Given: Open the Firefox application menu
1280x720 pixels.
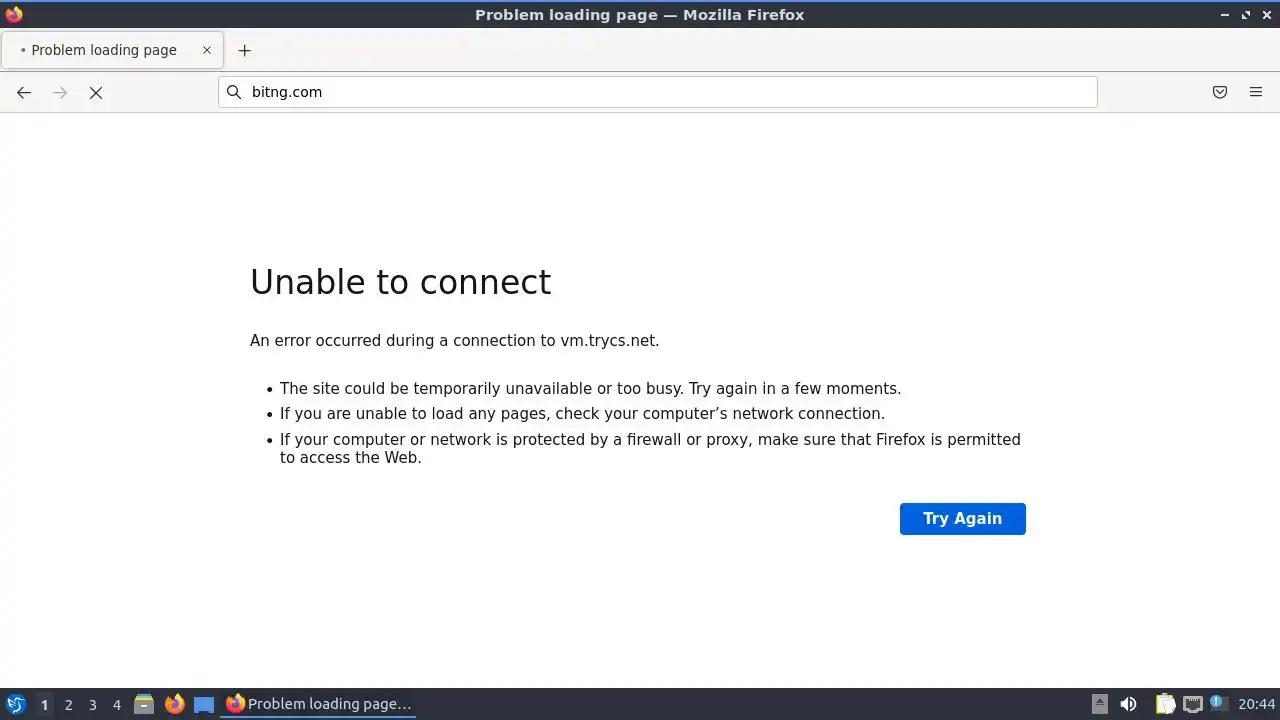Looking at the screenshot, I should (x=1256, y=92).
